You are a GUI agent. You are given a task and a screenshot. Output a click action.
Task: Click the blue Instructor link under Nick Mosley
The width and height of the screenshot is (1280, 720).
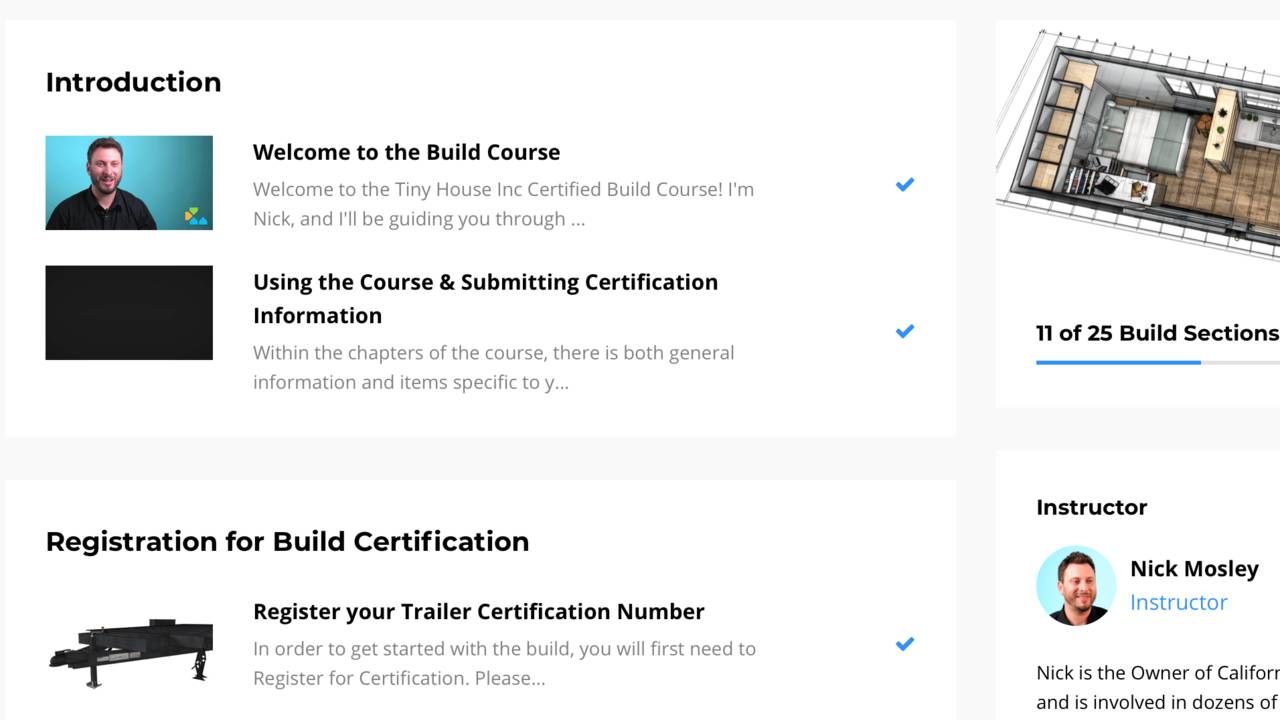(x=1178, y=602)
